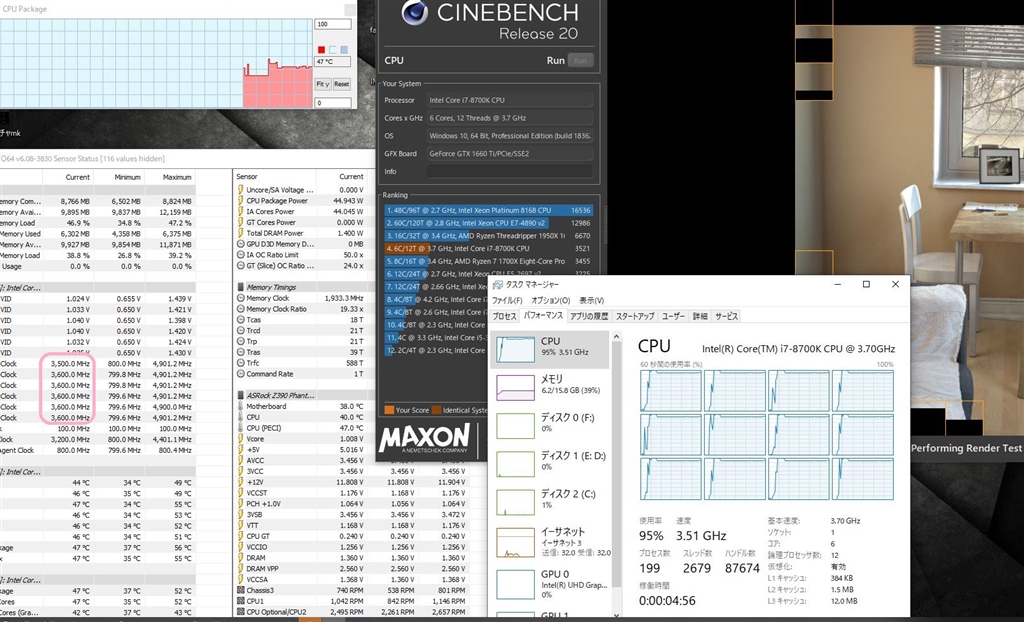The width and height of the screenshot is (1024, 622).
Task: Click Reset button in CPU Package graph
Action: tap(342, 84)
